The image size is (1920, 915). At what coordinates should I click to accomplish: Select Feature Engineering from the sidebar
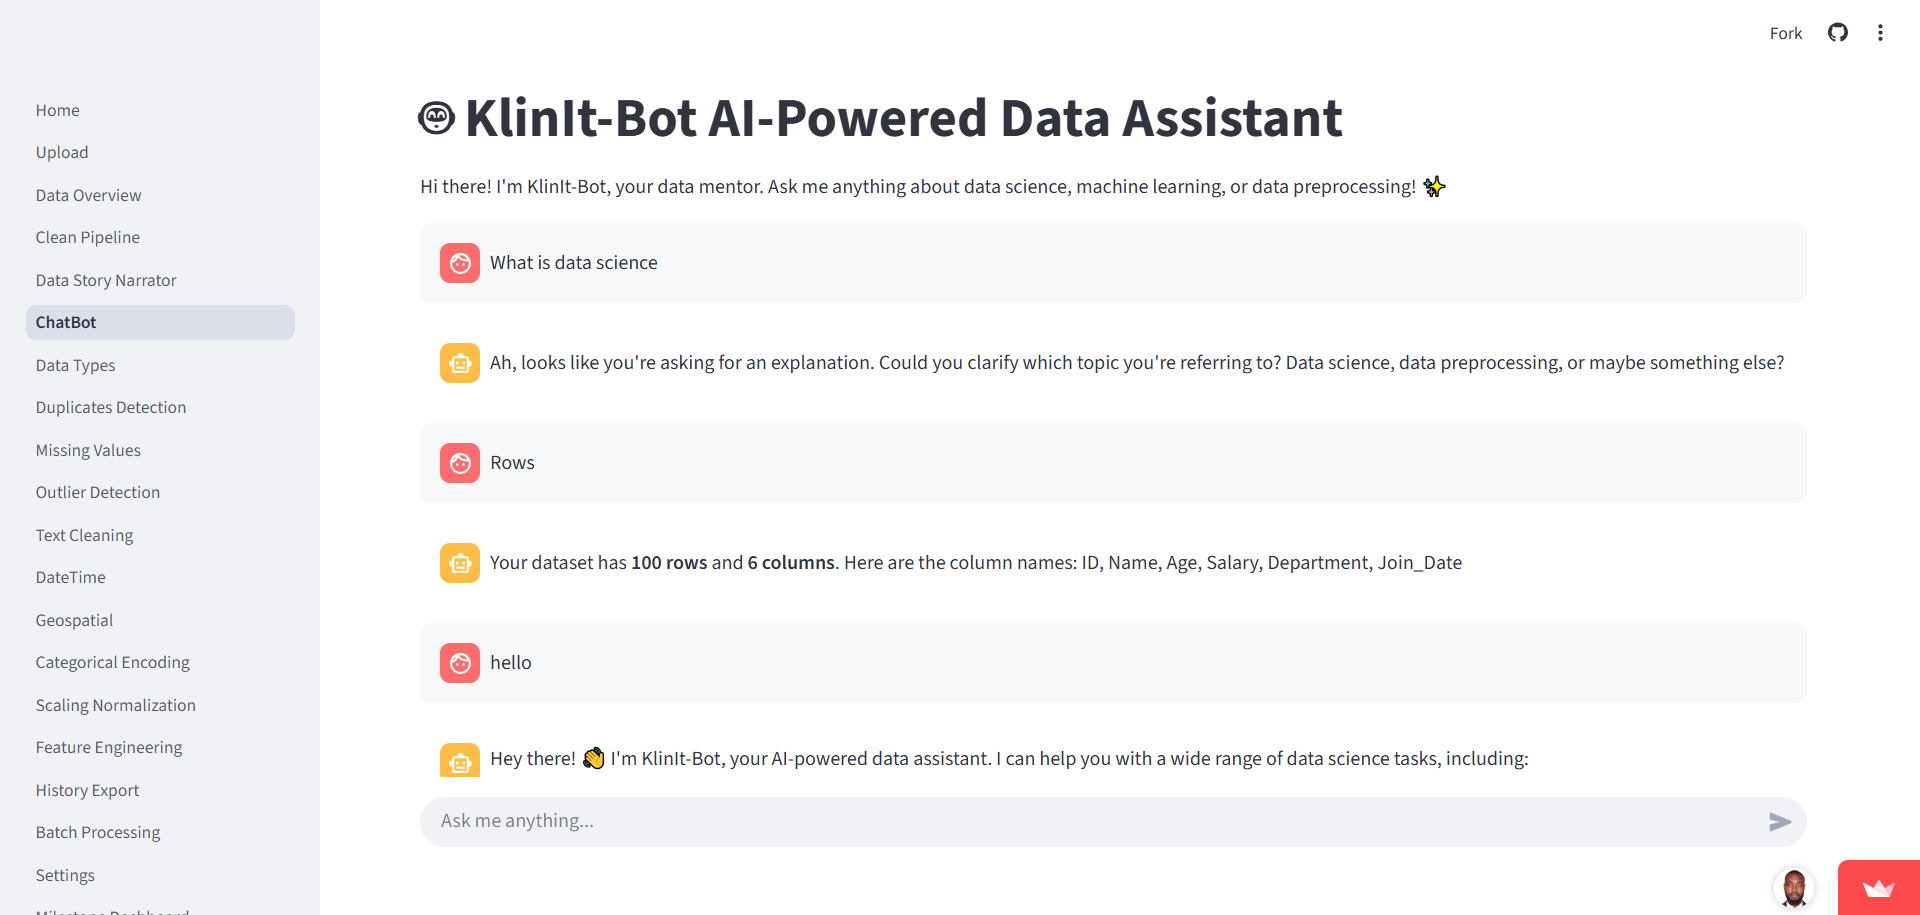pos(108,746)
